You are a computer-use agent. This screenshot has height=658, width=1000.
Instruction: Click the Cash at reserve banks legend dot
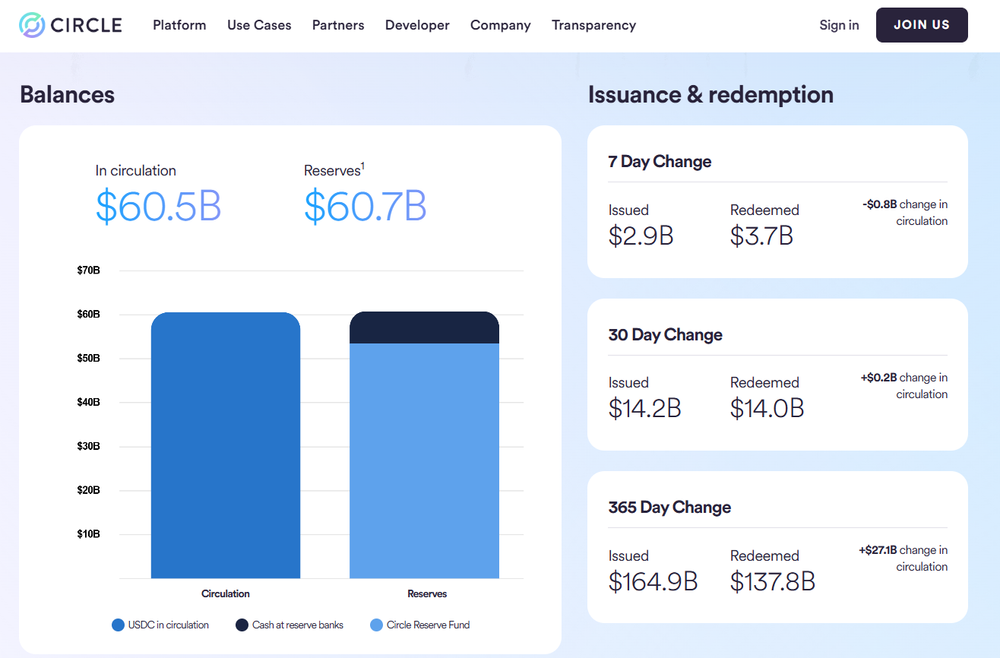pos(242,625)
